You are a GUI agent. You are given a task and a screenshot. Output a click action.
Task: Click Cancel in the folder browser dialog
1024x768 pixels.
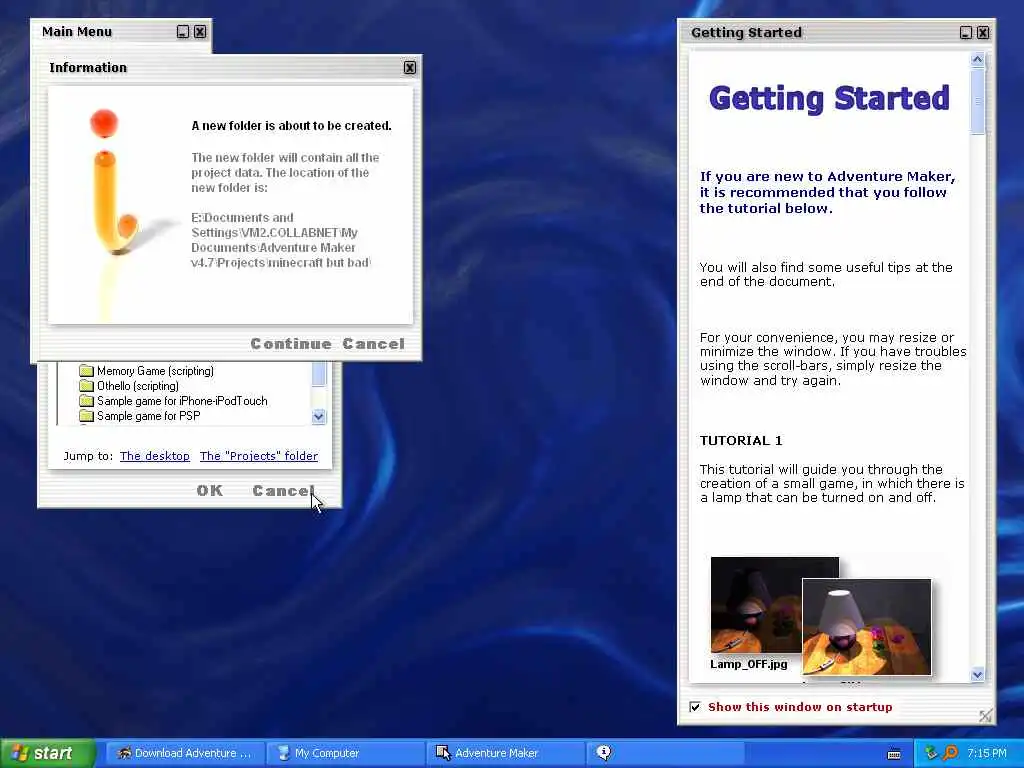[283, 490]
